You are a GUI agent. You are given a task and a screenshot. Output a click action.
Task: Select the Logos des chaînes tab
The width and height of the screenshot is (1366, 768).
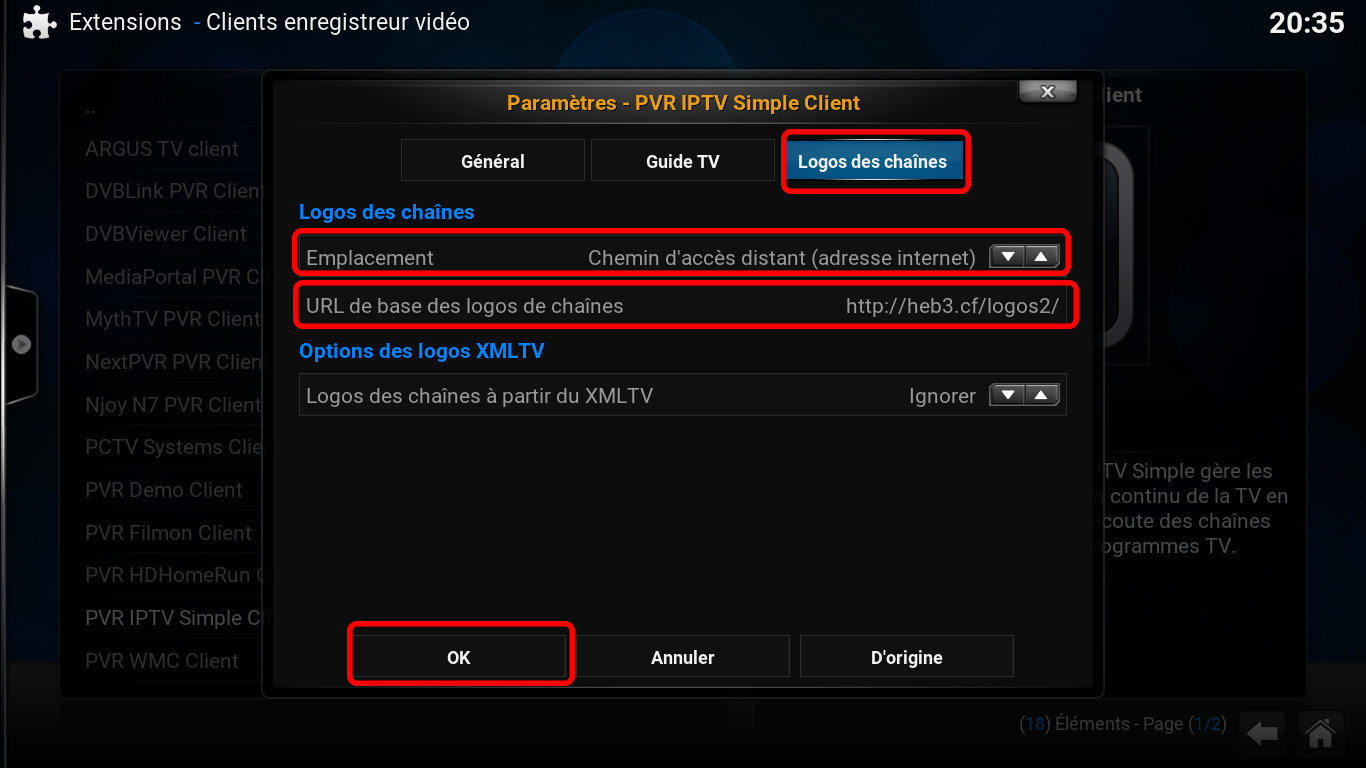pyautogui.click(x=872, y=161)
